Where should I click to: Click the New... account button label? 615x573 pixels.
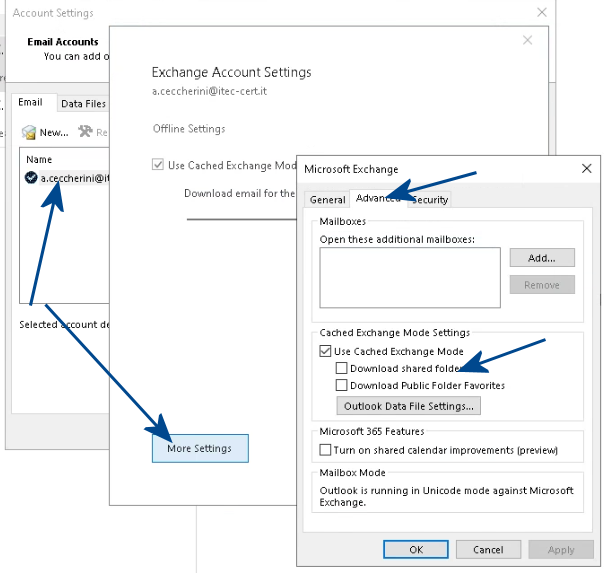54,133
